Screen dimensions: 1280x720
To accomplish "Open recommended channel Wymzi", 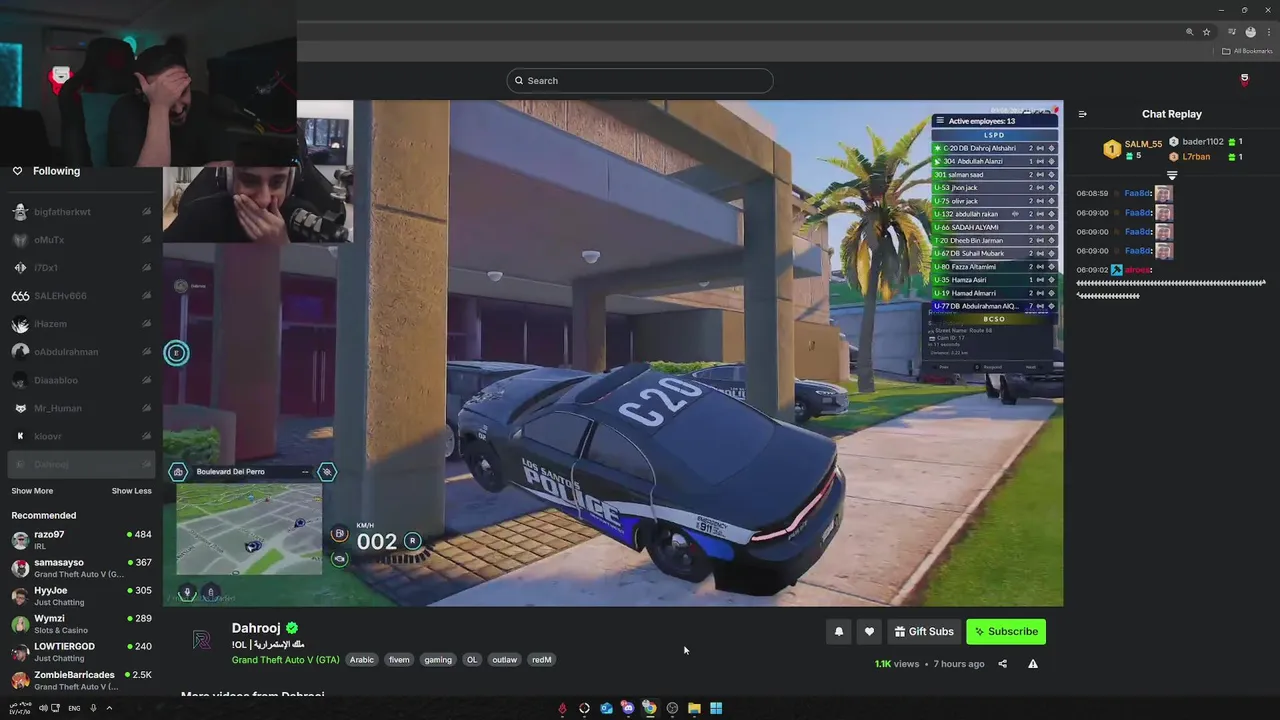I will click(x=81, y=624).
